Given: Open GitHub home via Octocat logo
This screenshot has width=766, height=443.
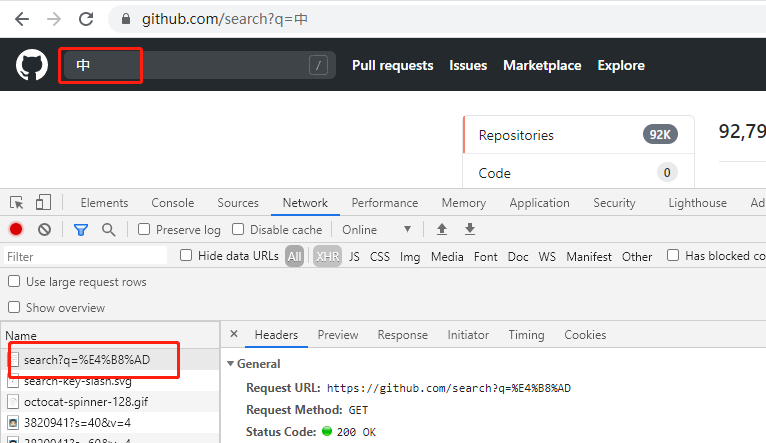Looking at the screenshot, I should 32,65.
